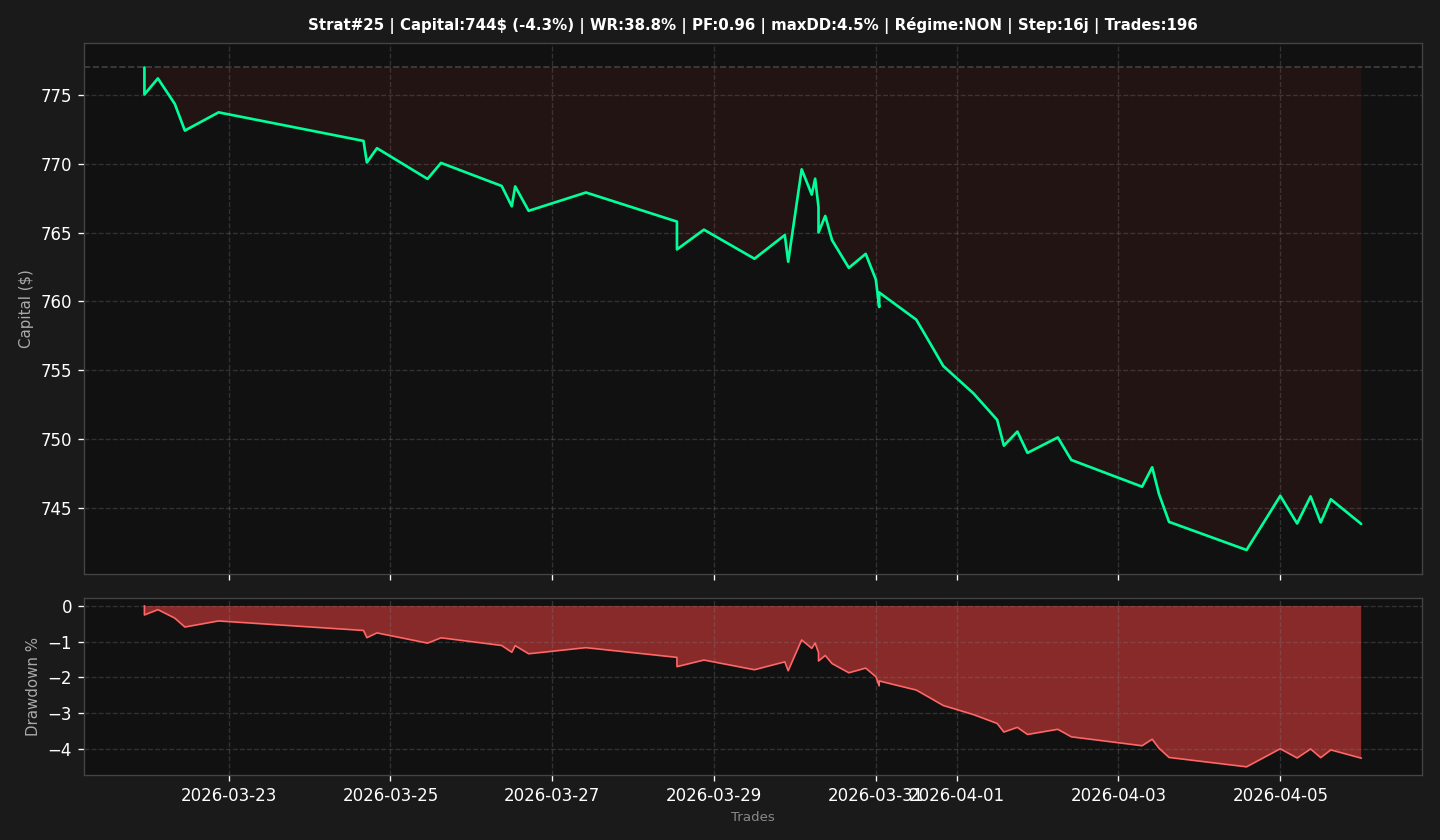Select the 760 capital axis tick label
This screenshot has height=840, width=1440.
[57, 302]
